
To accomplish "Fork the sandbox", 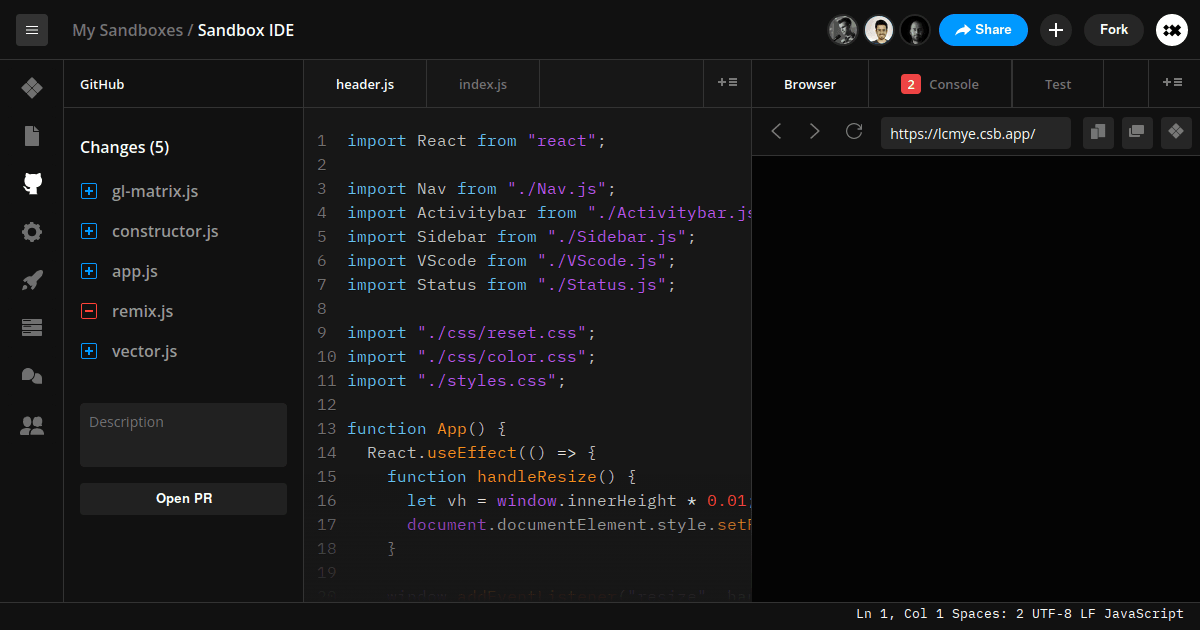I will point(1113,29).
